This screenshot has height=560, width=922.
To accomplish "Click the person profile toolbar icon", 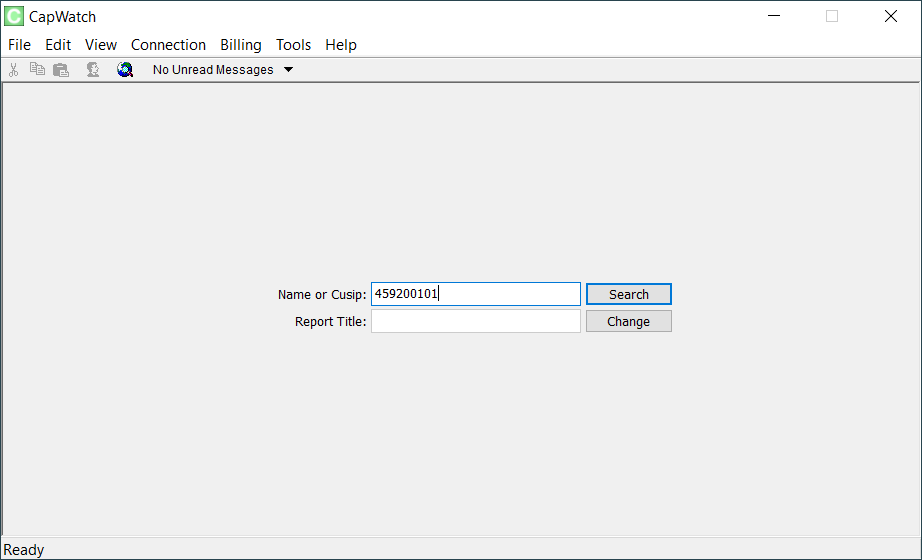I will 93,70.
